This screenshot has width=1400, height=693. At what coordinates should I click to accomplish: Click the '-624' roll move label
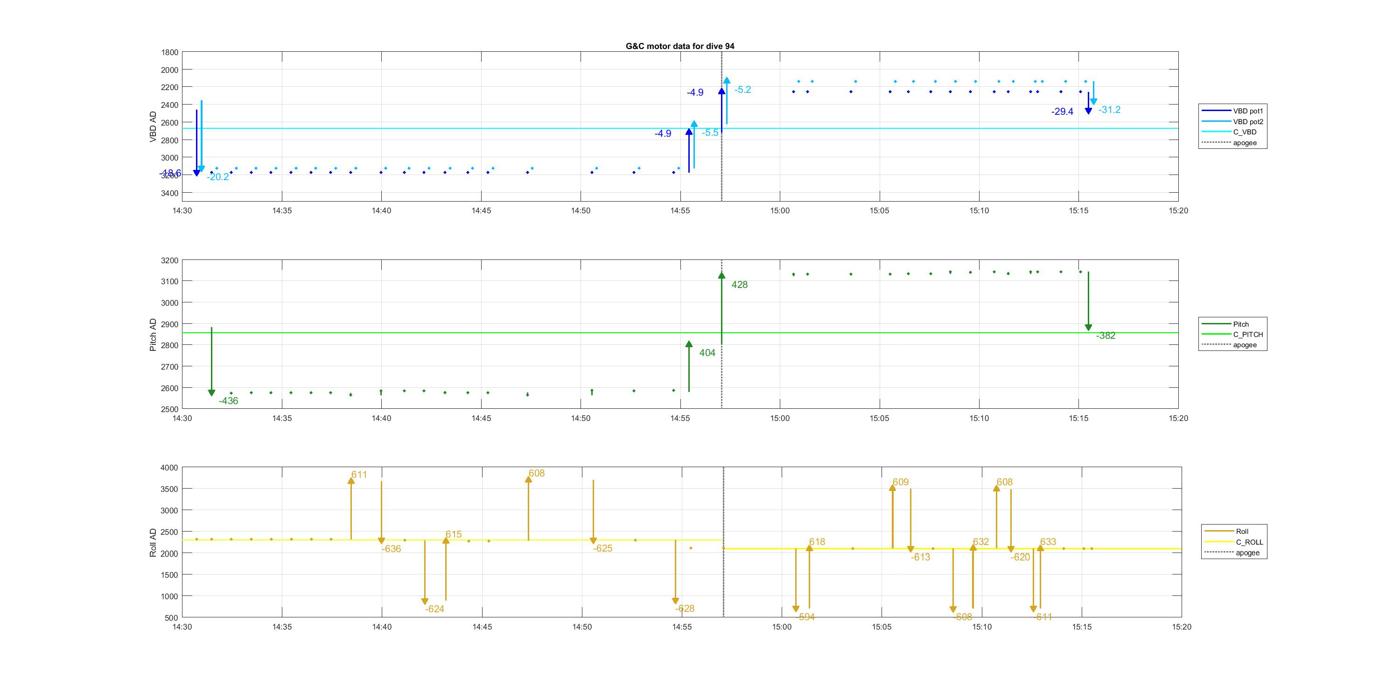pos(435,609)
